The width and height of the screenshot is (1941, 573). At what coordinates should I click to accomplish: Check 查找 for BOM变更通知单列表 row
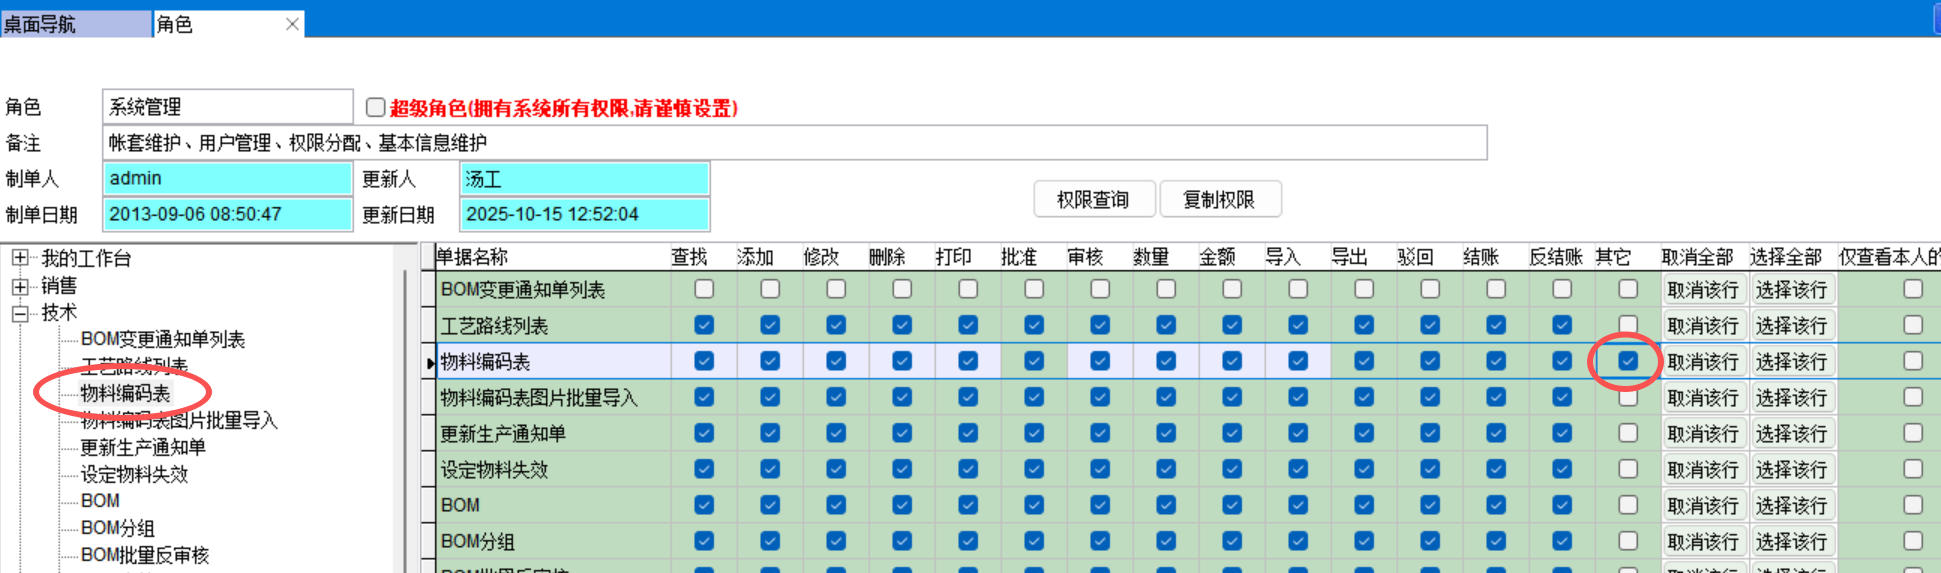[x=704, y=289]
